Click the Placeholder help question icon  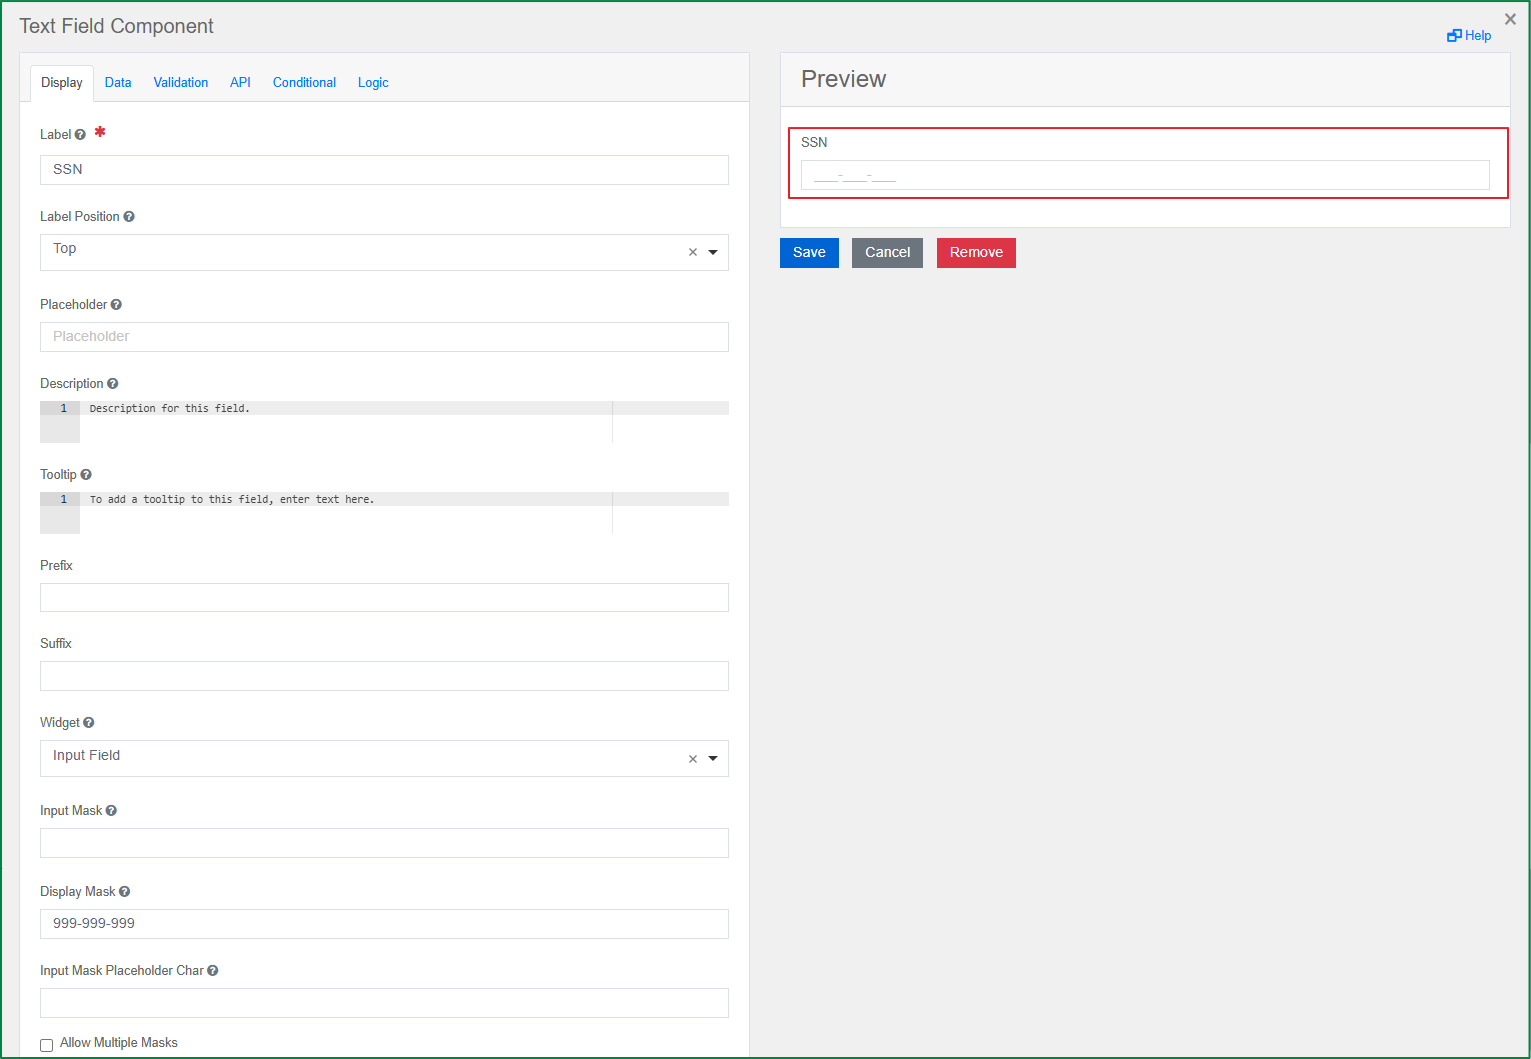(x=116, y=305)
